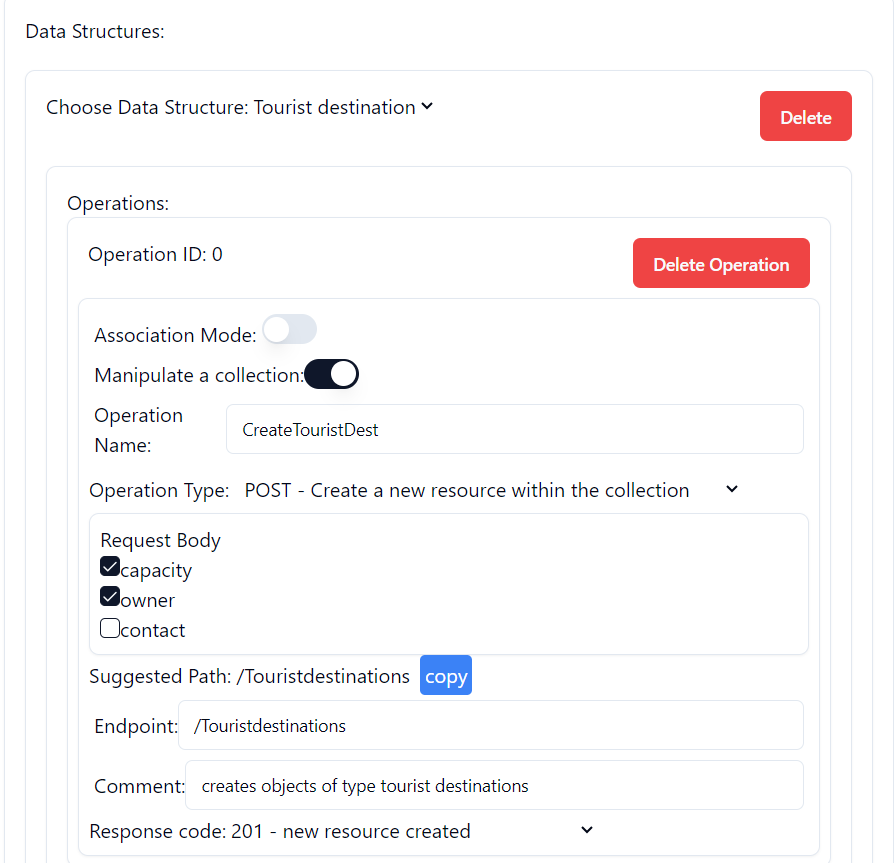Viewport: 894px width, 863px height.
Task: Click the chevron next to Tourist destination
Action: coord(427,106)
